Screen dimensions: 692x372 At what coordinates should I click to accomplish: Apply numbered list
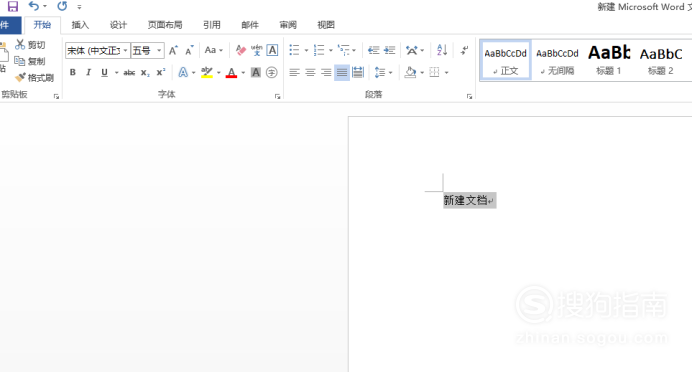(x=319, y=50)
